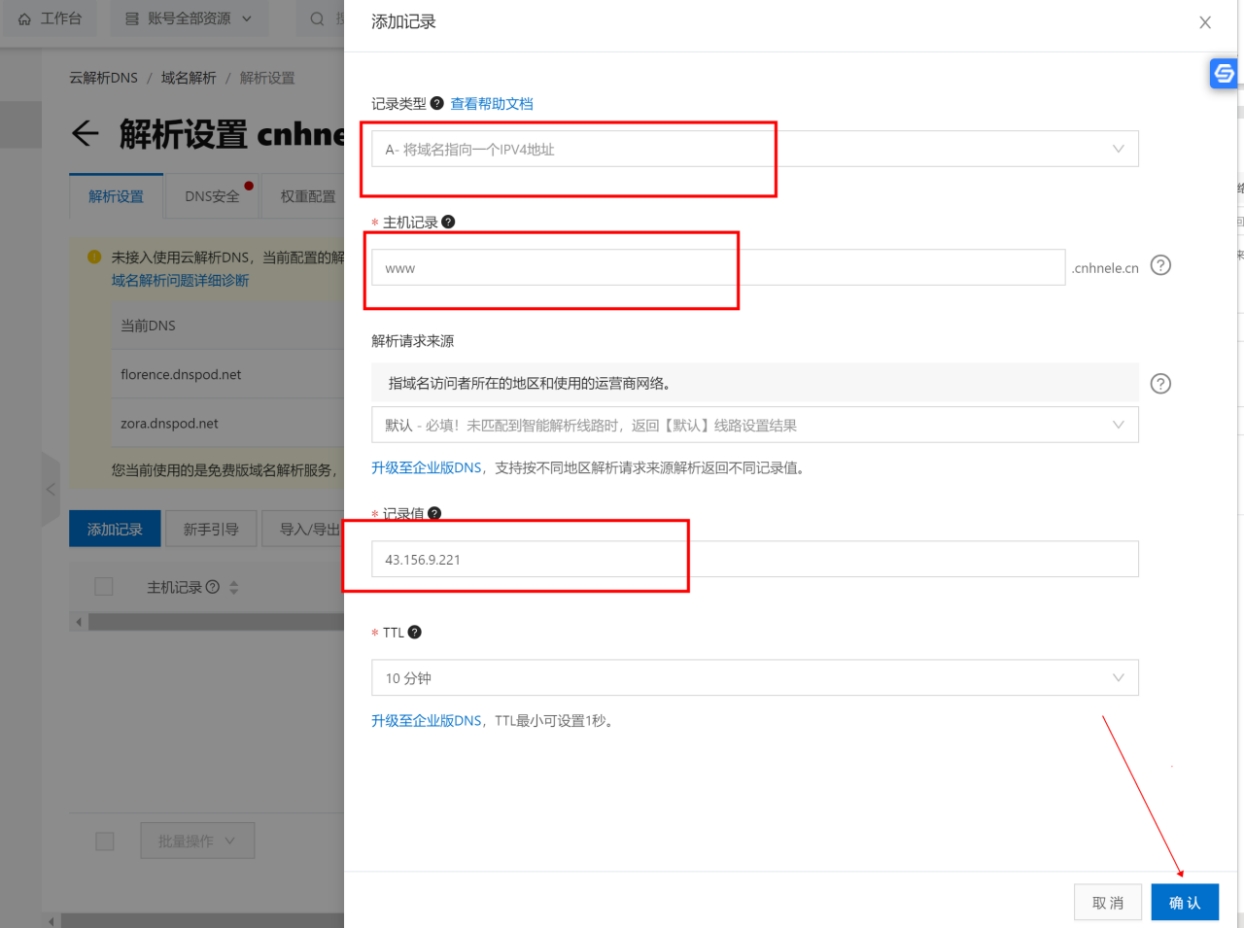Click the home icon of 工作台
The image size is (1244, 928).
pyautogui.click(x=25, y=19)
